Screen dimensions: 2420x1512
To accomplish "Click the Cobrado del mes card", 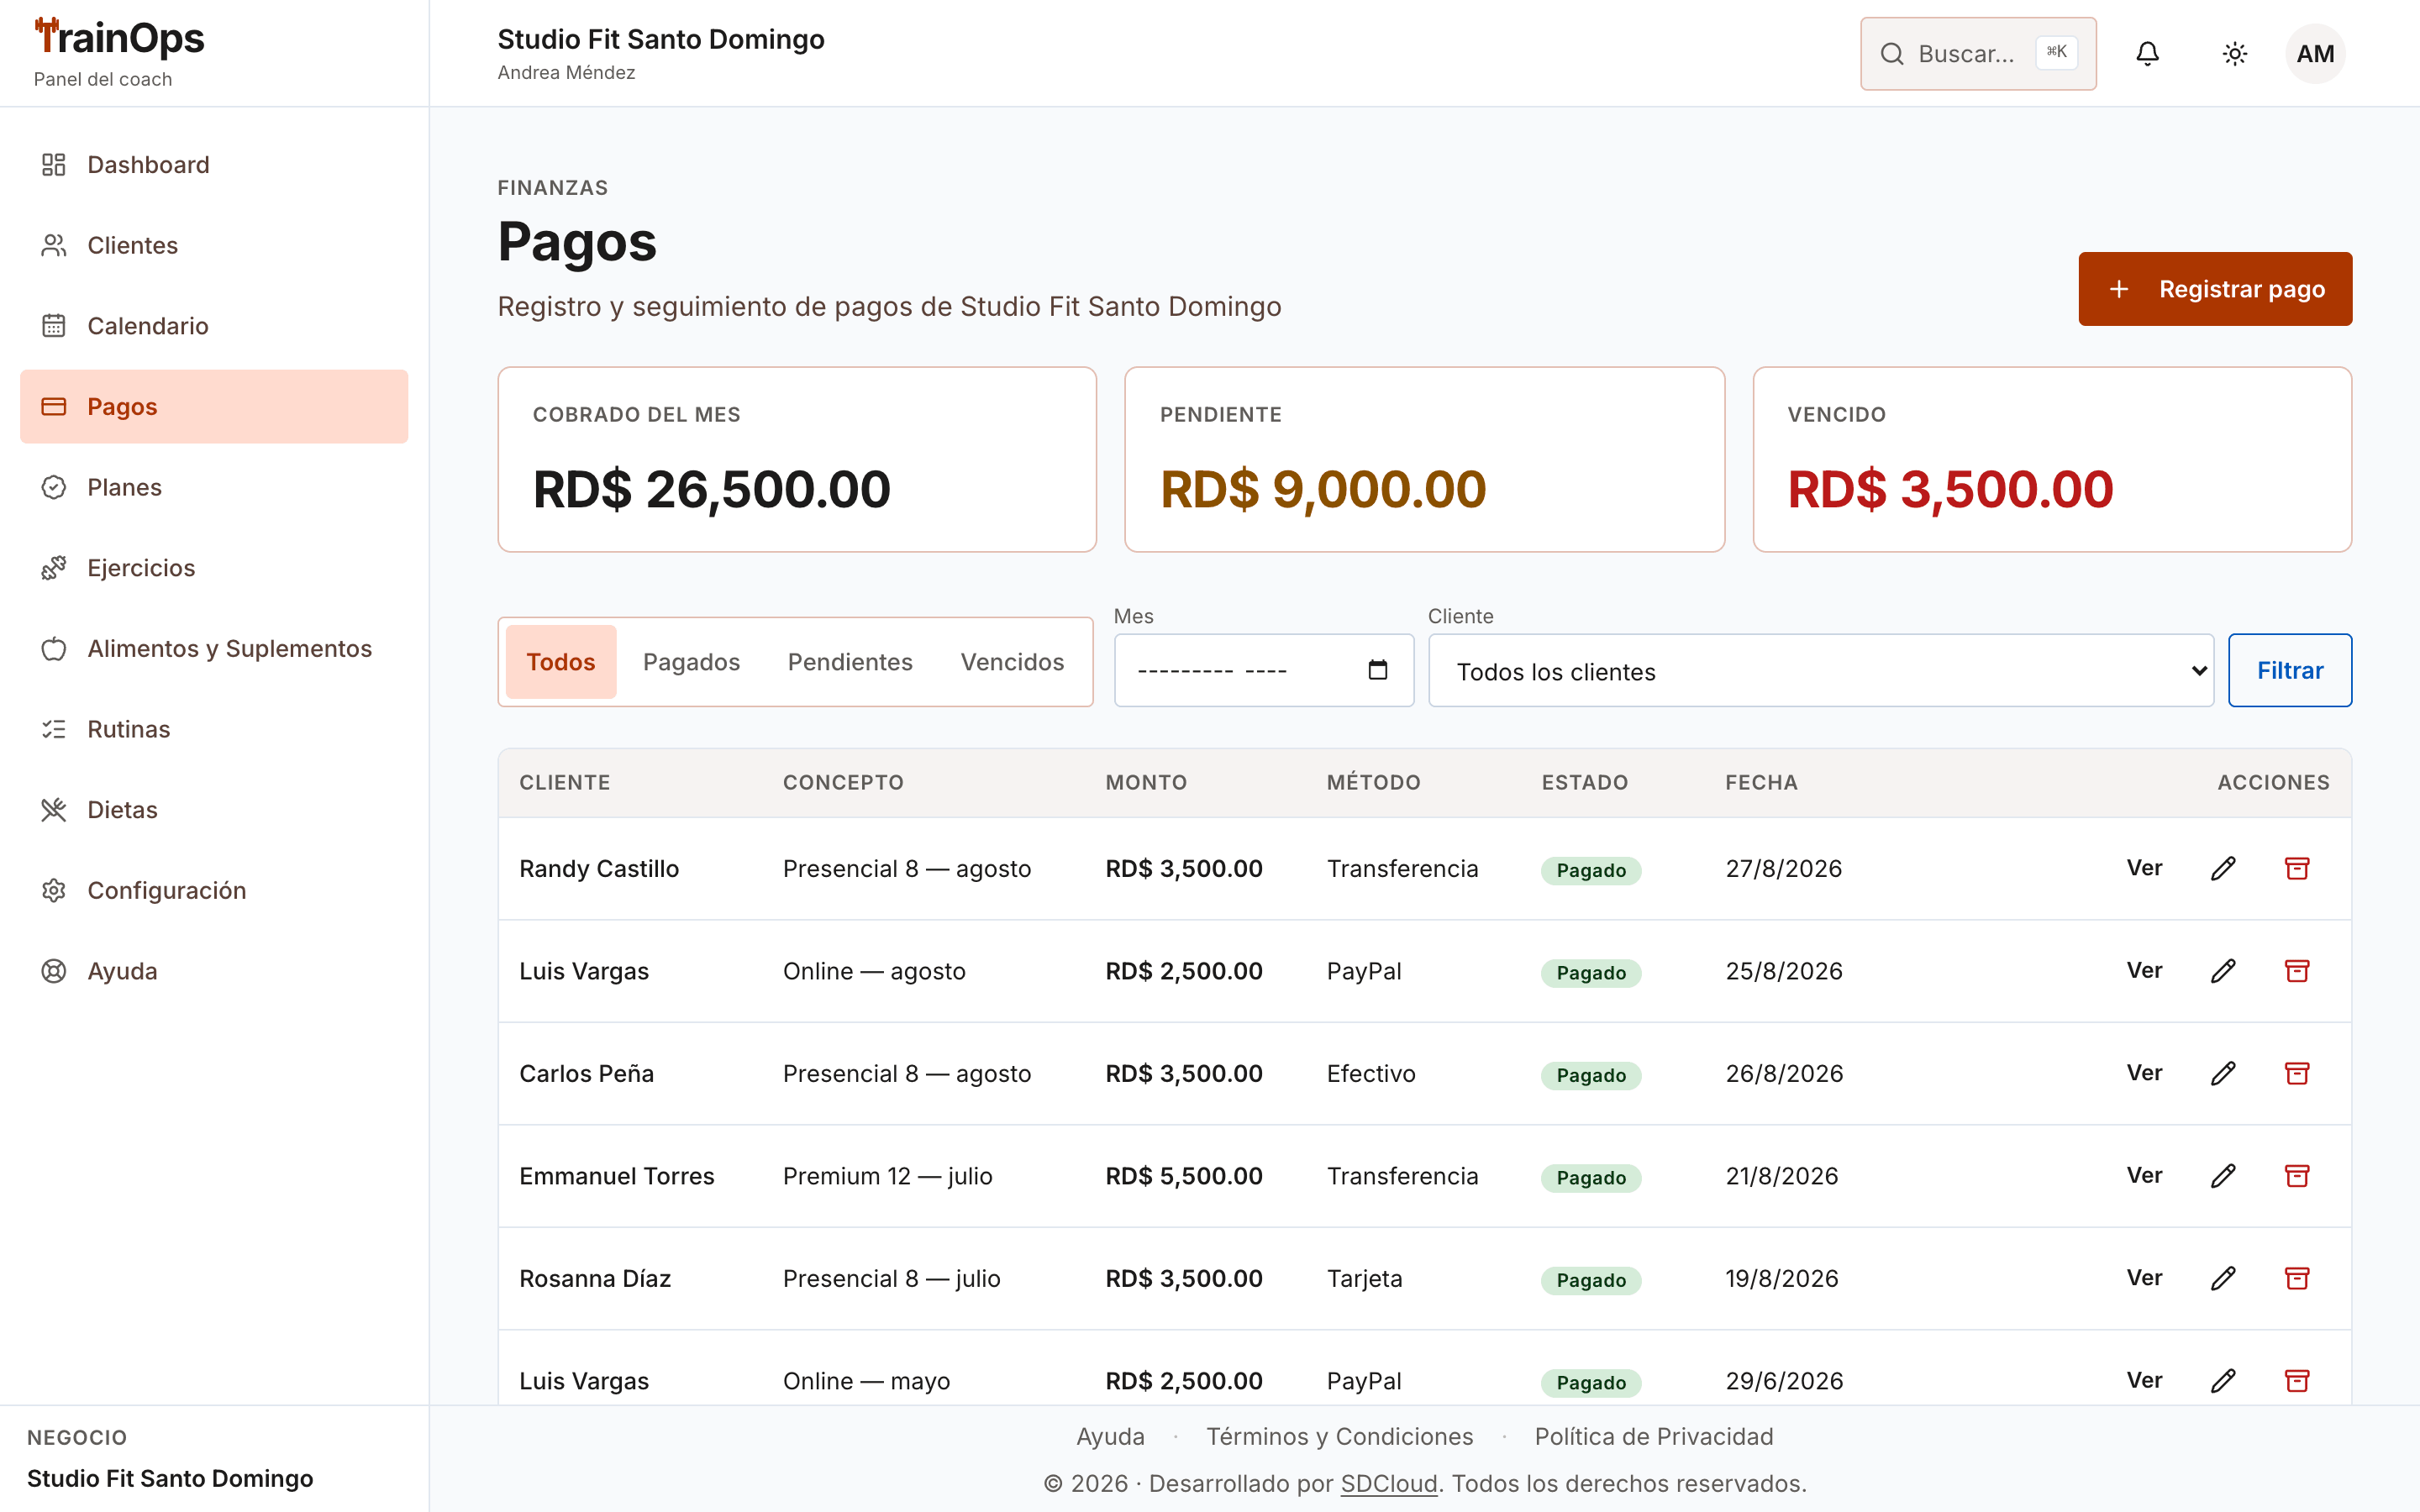I will (x=797, y=460).
